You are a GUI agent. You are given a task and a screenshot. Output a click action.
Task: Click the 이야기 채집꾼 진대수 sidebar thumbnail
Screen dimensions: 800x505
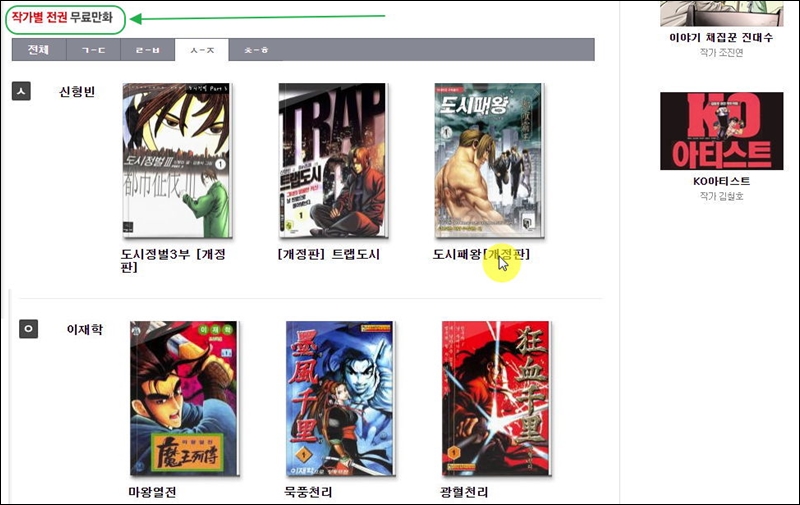pos(721,13)
